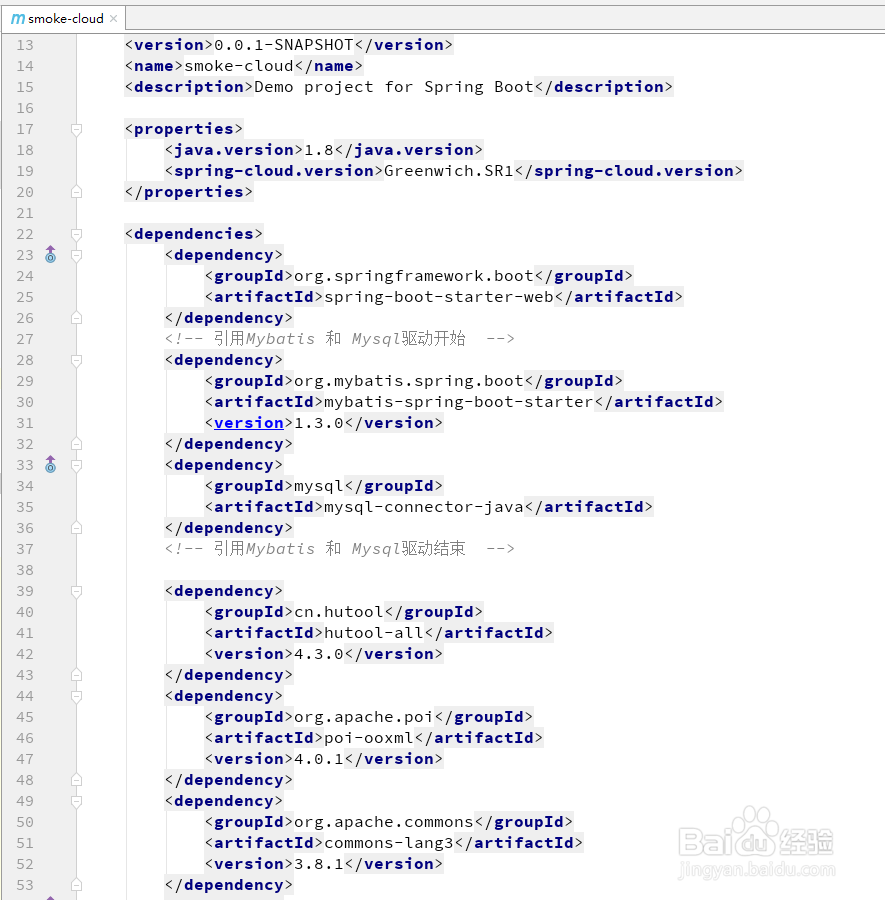The height and width of the screenshot is (900, 885).
Task: Click org.mybatis.spring.boot groupId value
Action: pyautogui.click(x=409, y=381)
